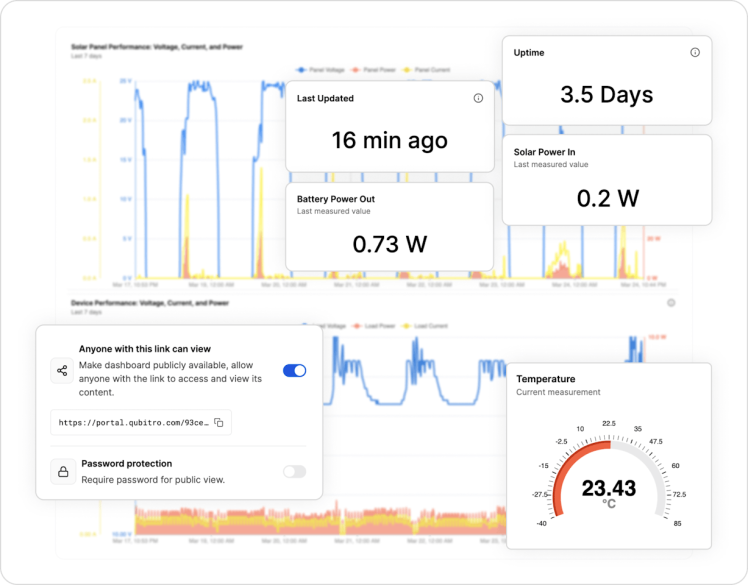Click the Solar Power In title

click(544, 152)
